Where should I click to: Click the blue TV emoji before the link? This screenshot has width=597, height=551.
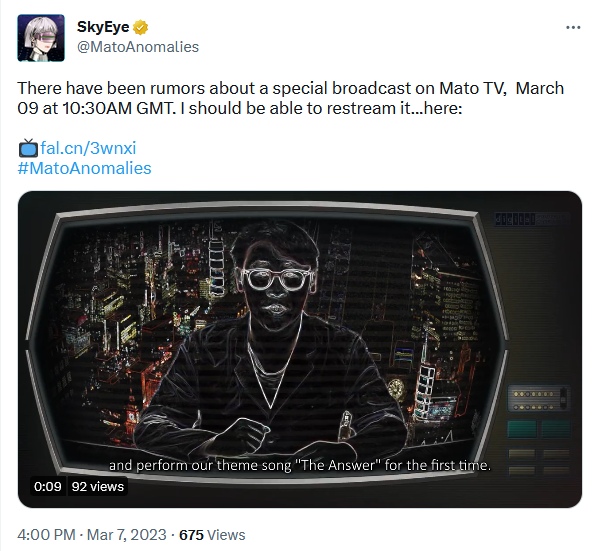click(x=28, y=148)
